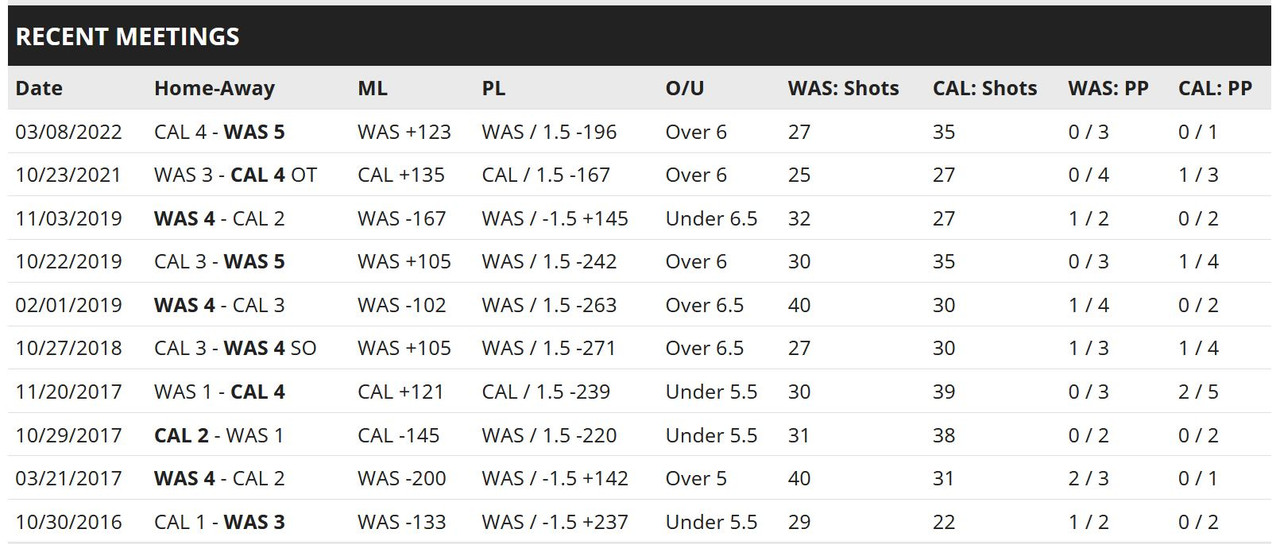Click the Date column header

point(39,88)
